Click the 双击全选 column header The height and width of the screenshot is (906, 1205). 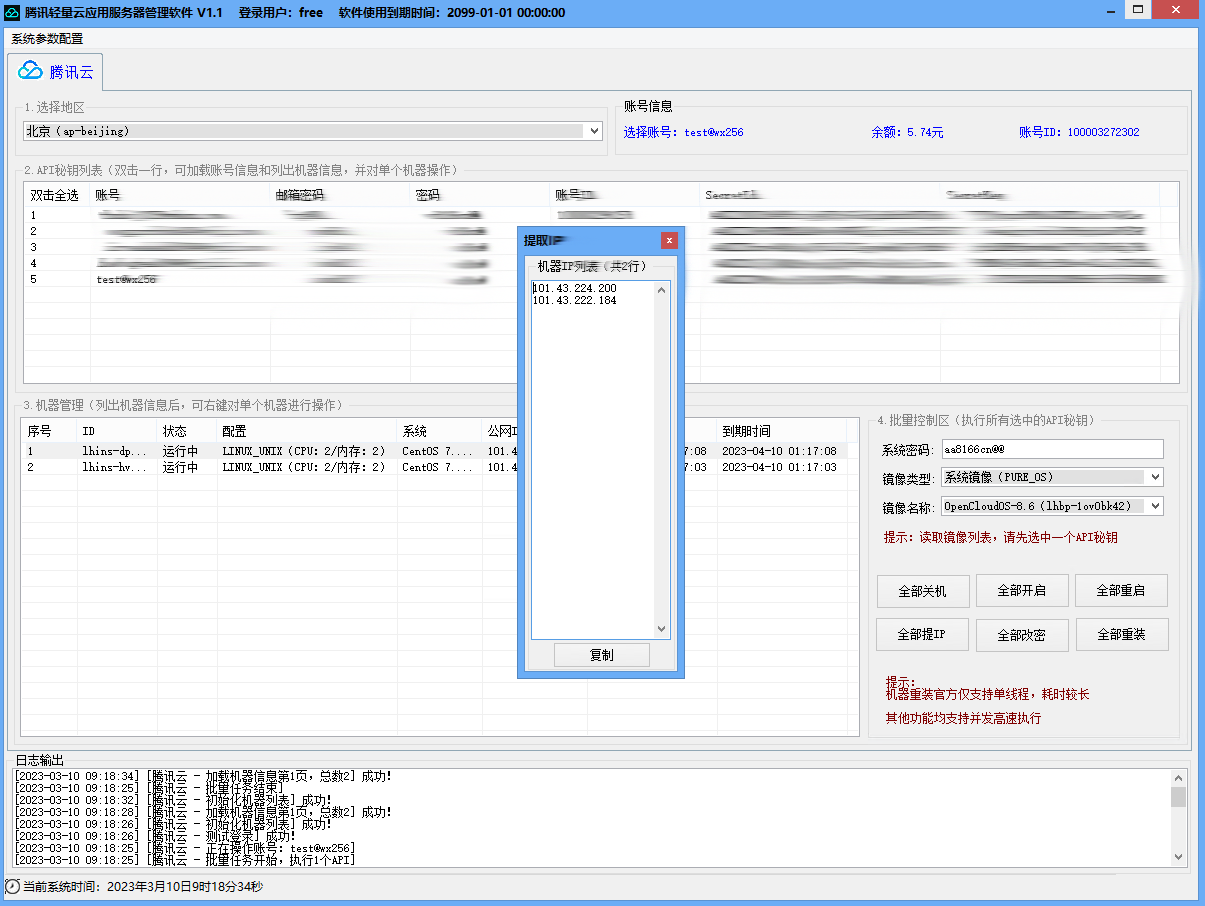coord(55,195)
